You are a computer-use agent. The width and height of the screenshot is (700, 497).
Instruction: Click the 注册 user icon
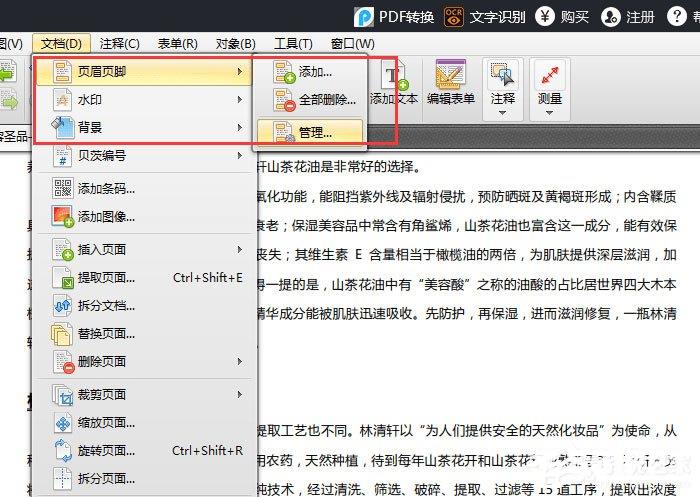pos(610,17)
